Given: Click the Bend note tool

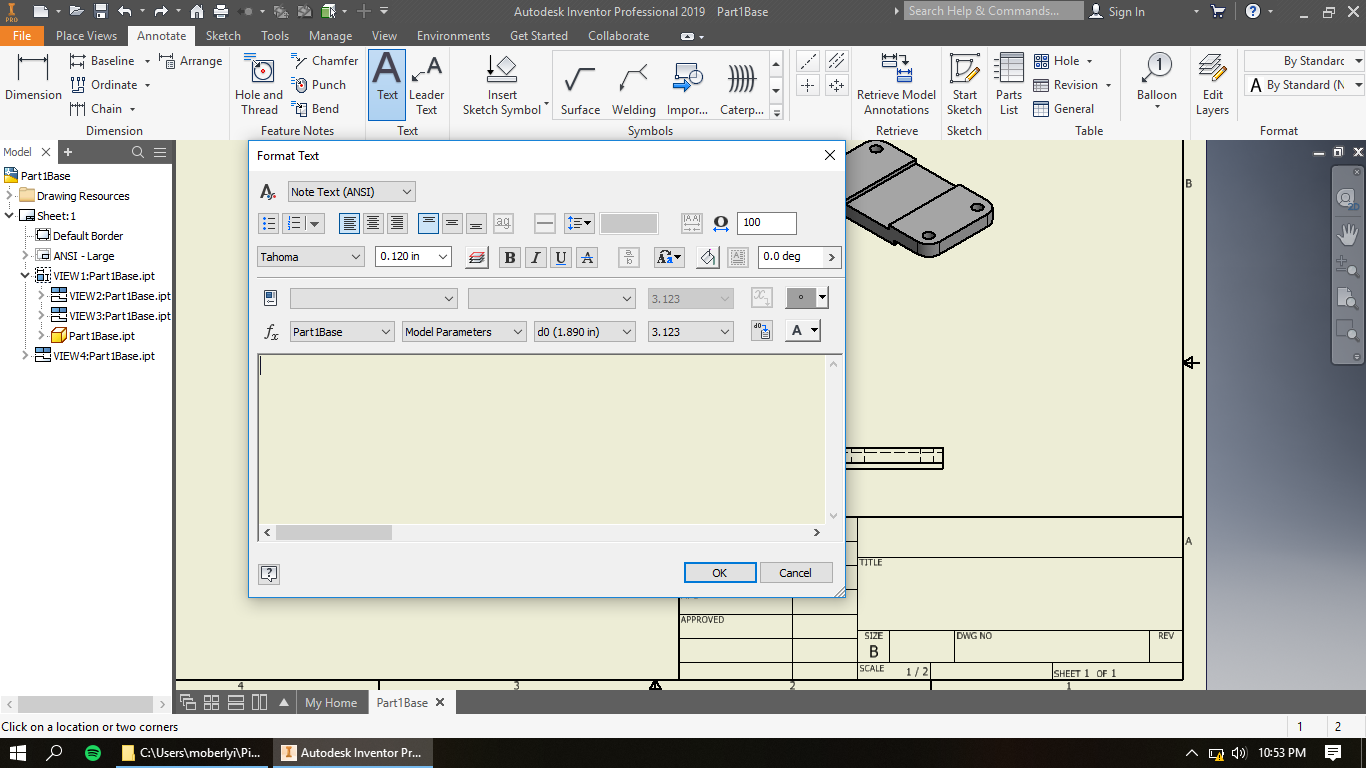Looking at the screenshot, I should pyautogui.click(x=316, y=109).
